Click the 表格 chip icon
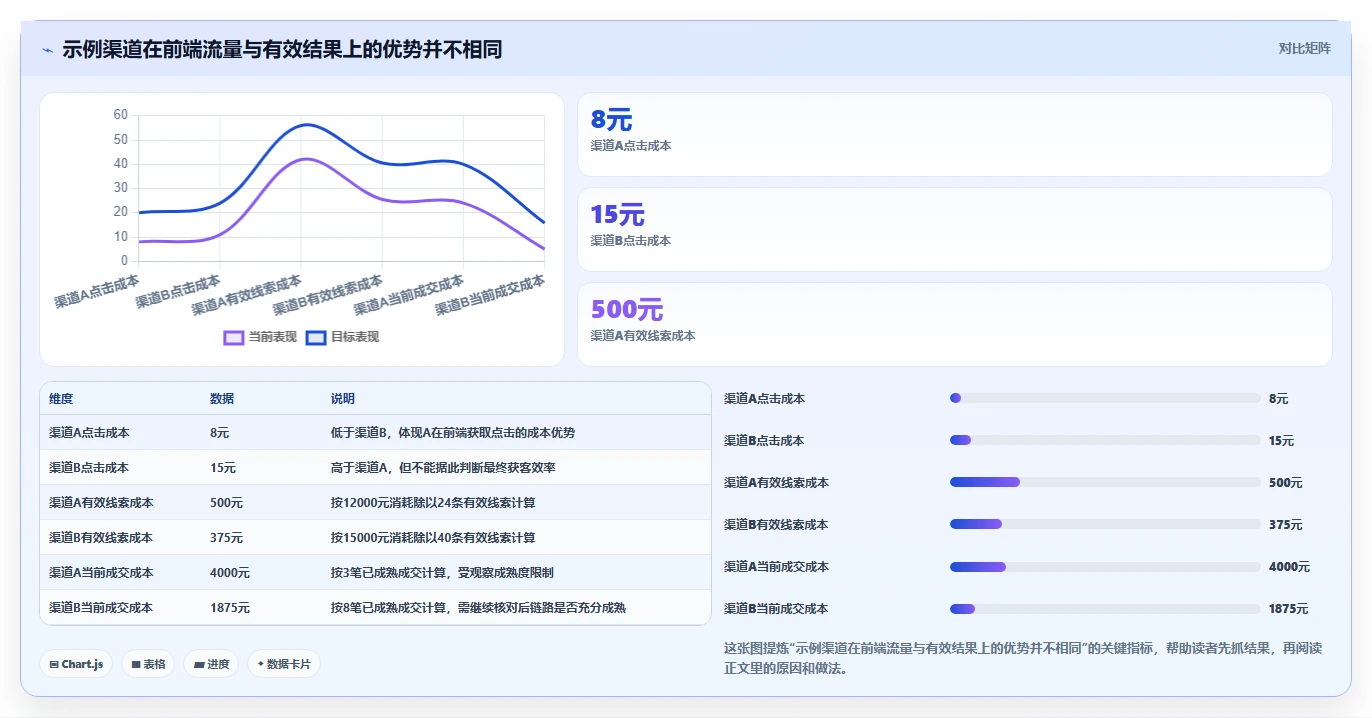Image resolution: width=1372 pixels, height=718 pixels. click(x=136, y=664)
